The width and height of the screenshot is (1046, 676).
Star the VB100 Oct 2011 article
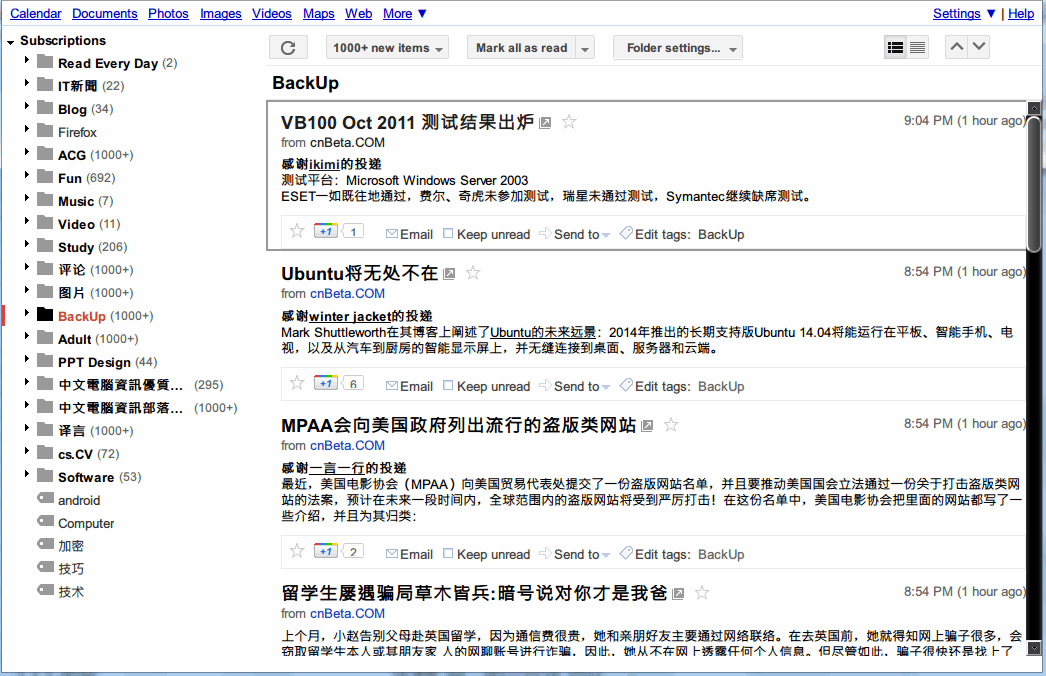point(568,121)
